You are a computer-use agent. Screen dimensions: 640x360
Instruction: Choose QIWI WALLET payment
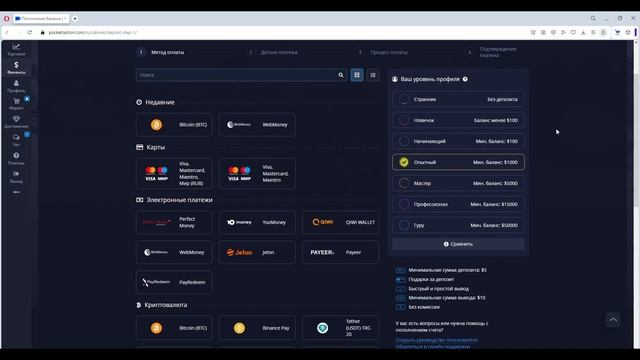click(340, 222)
